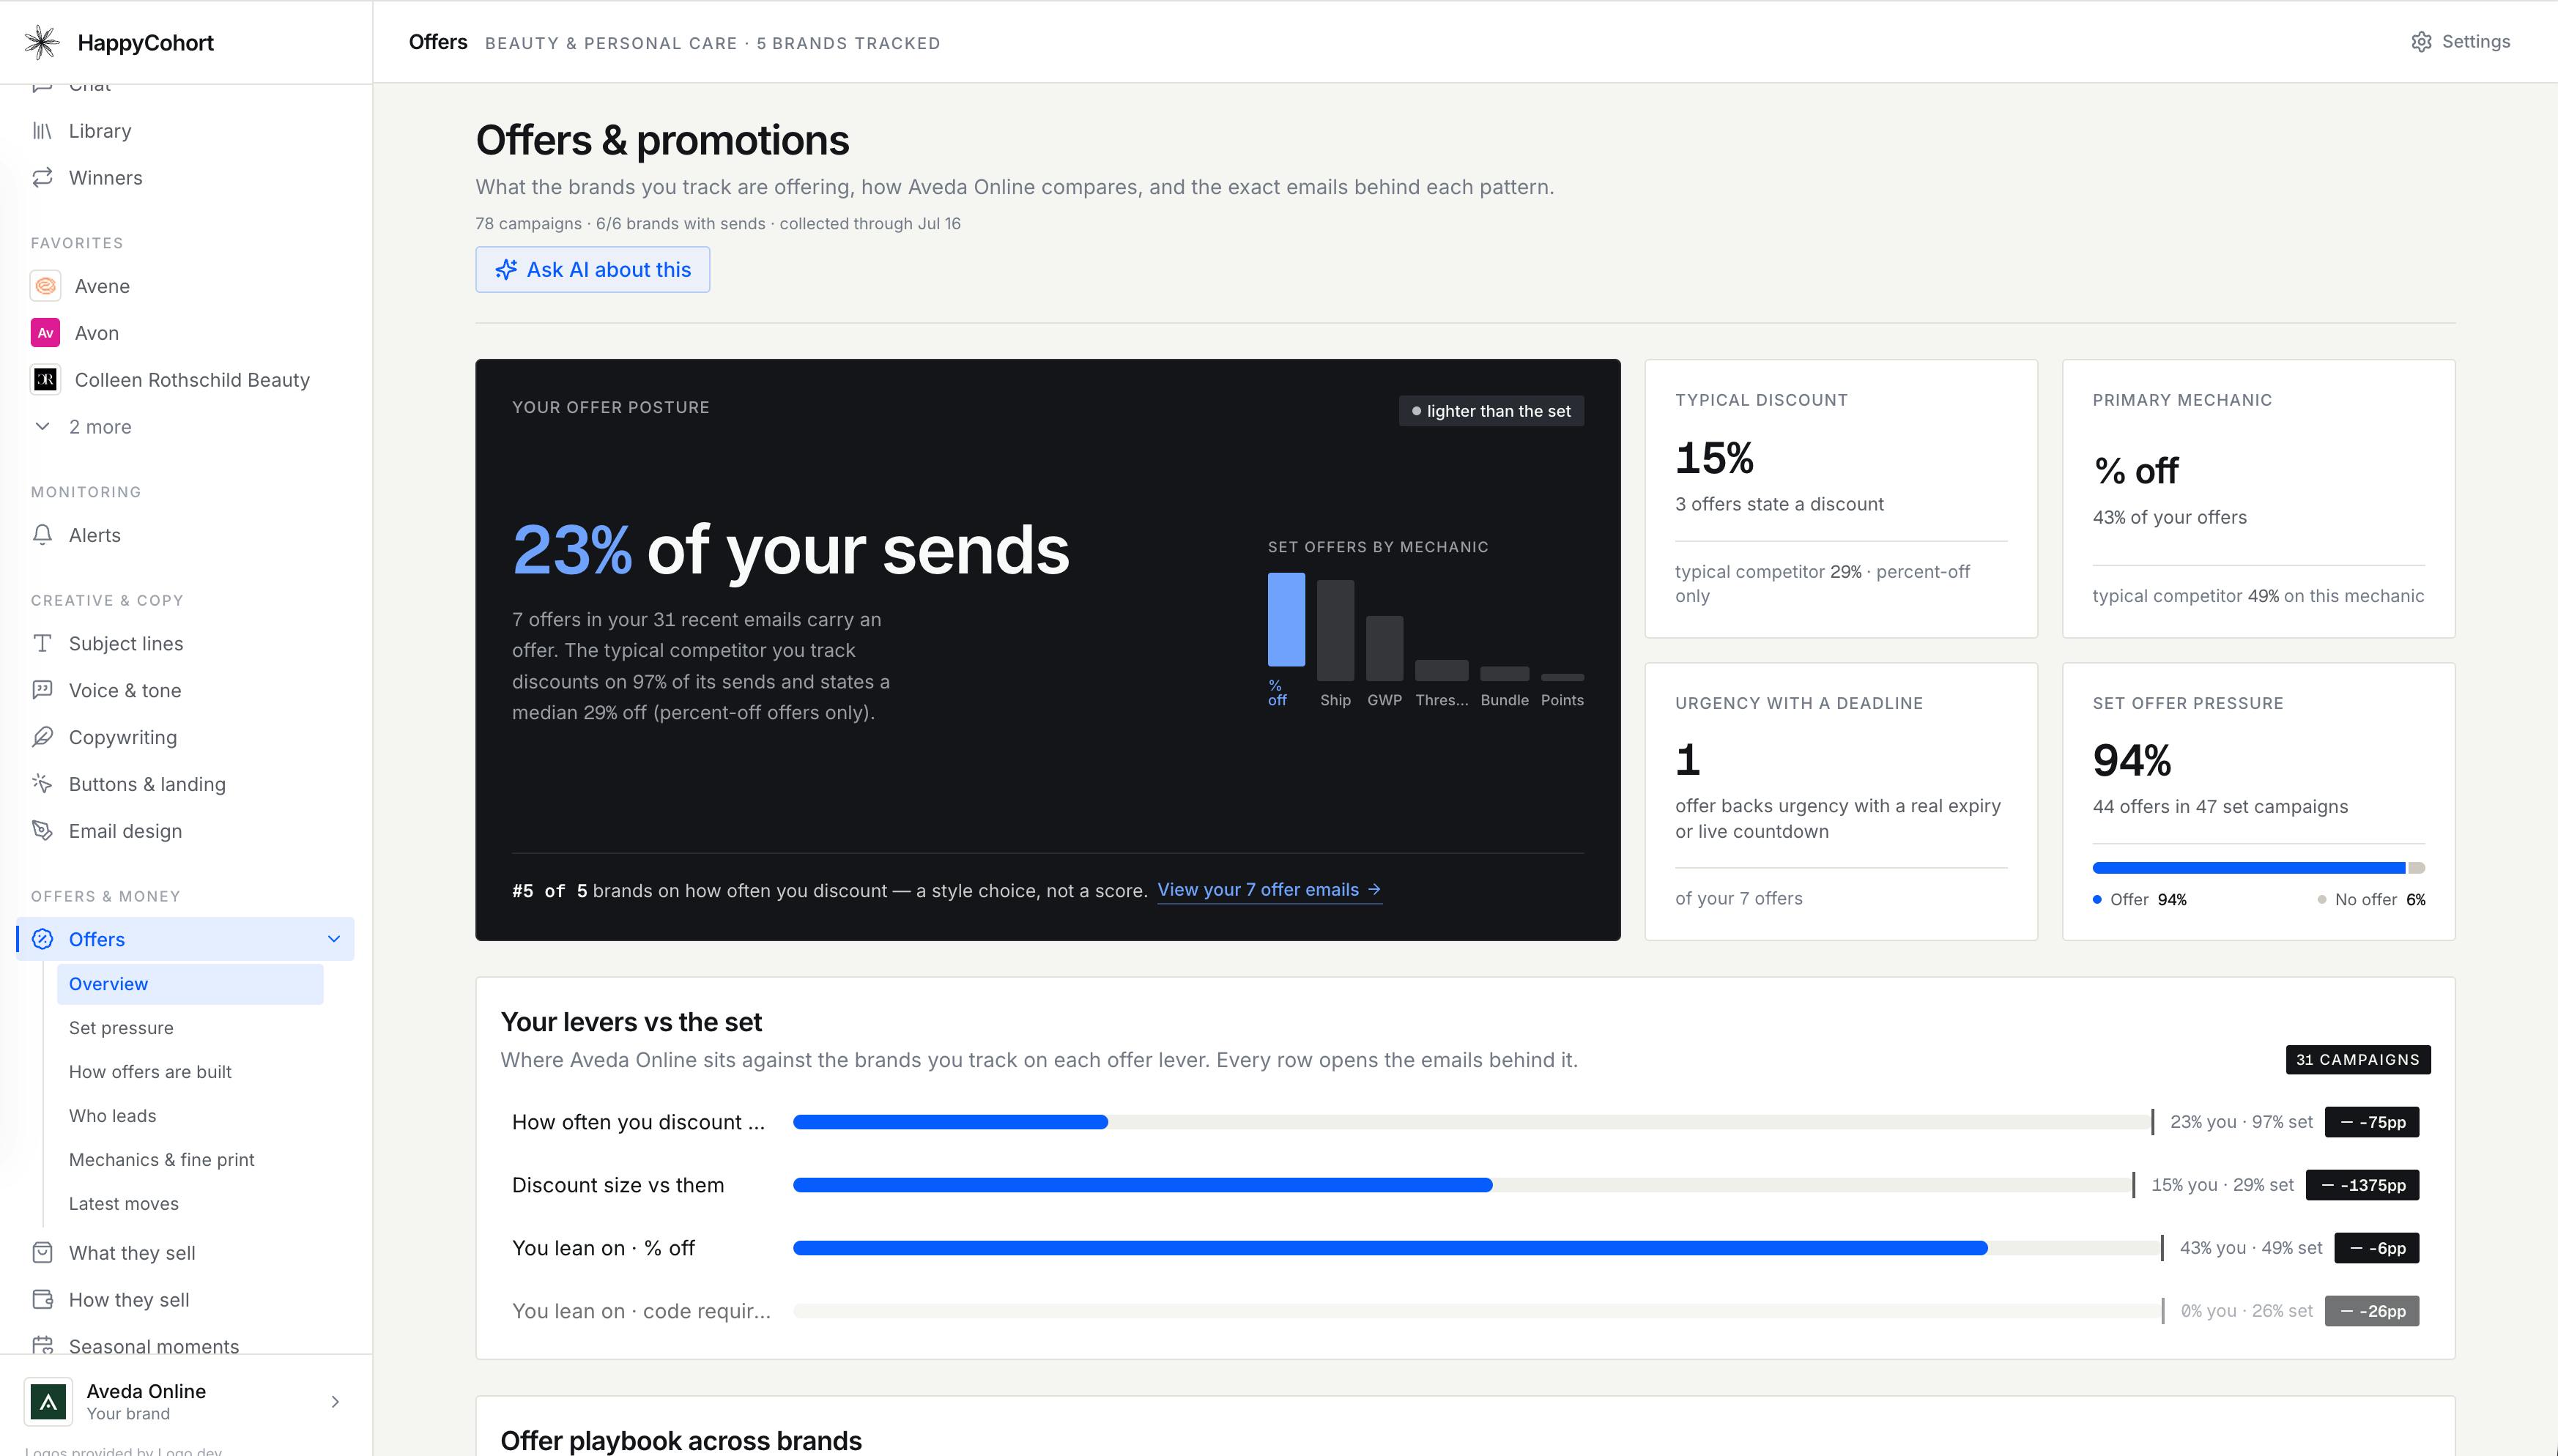Open the Alerts bell icon
The width and height of the screenshot is (2558, 1456).
42,535
